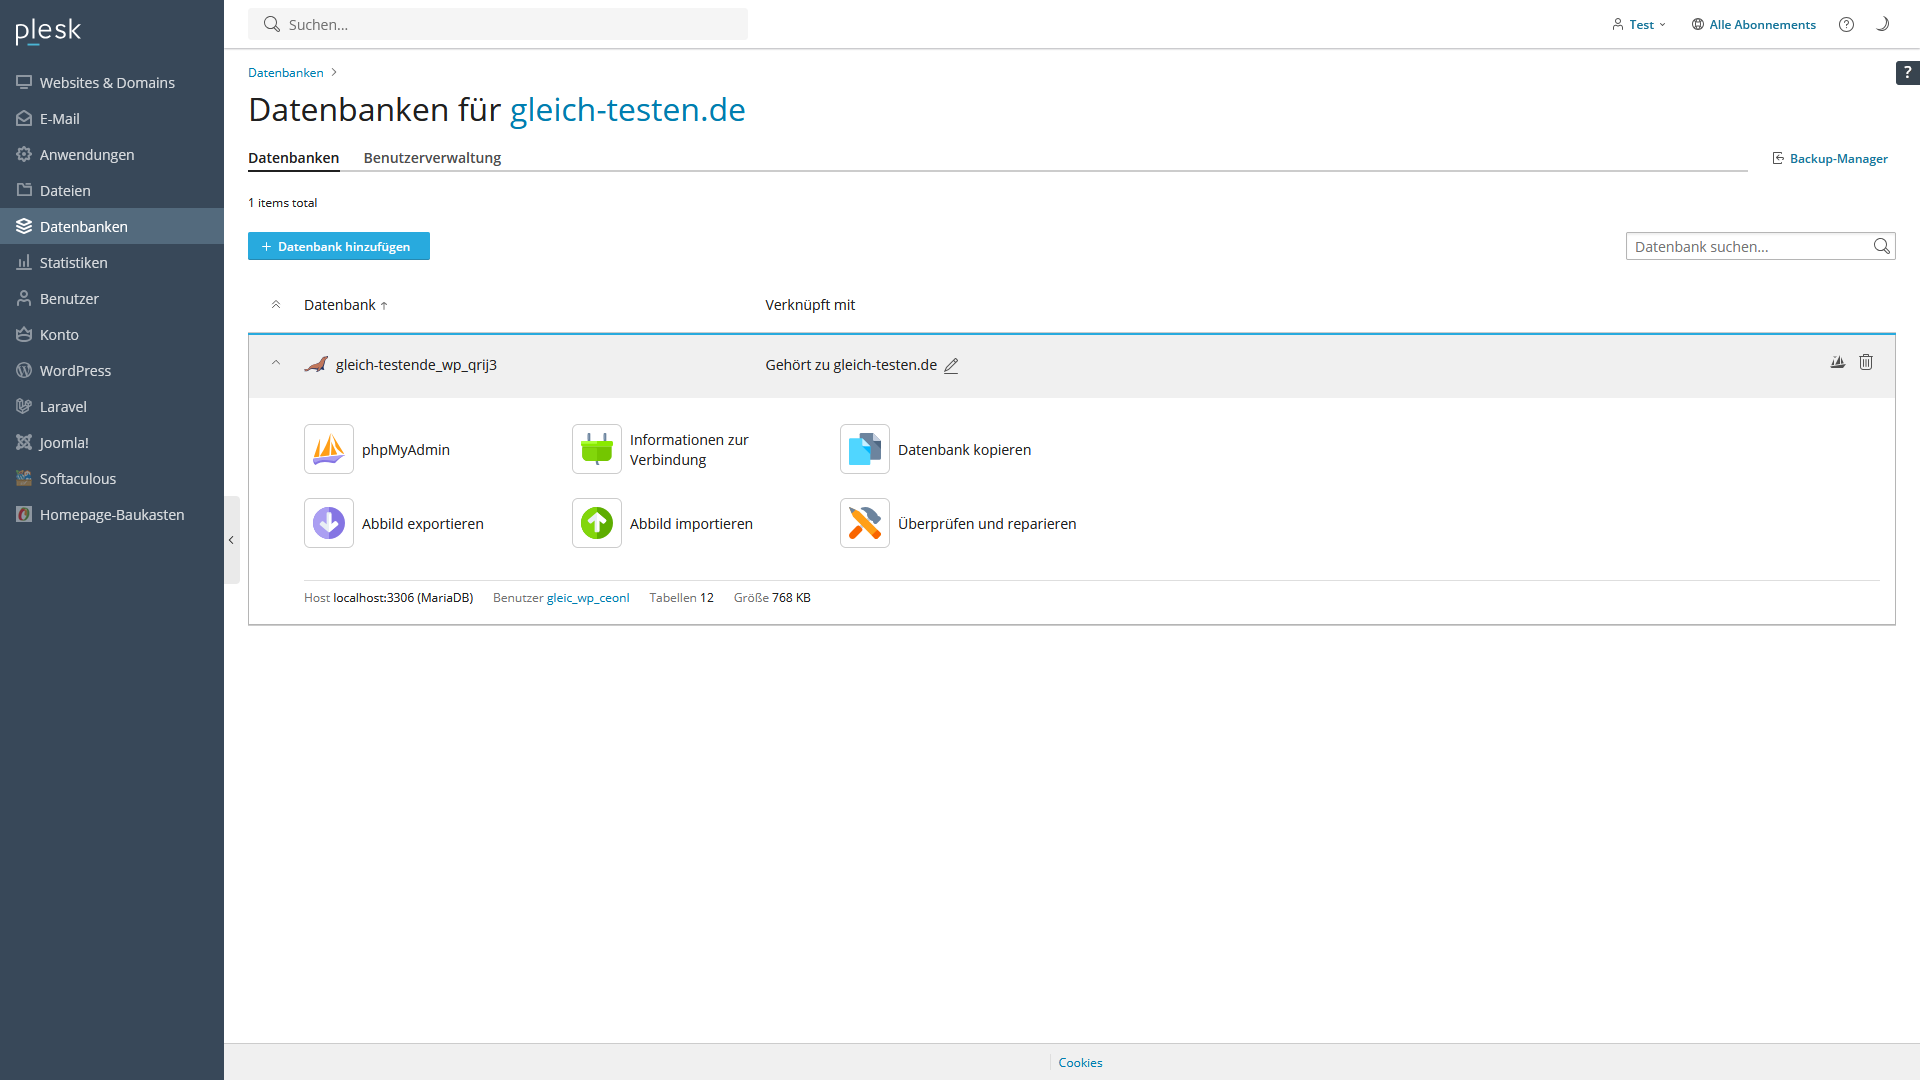
Task: Open Überprüfen und reparieren tools icon
Action: tap(864, 523)
